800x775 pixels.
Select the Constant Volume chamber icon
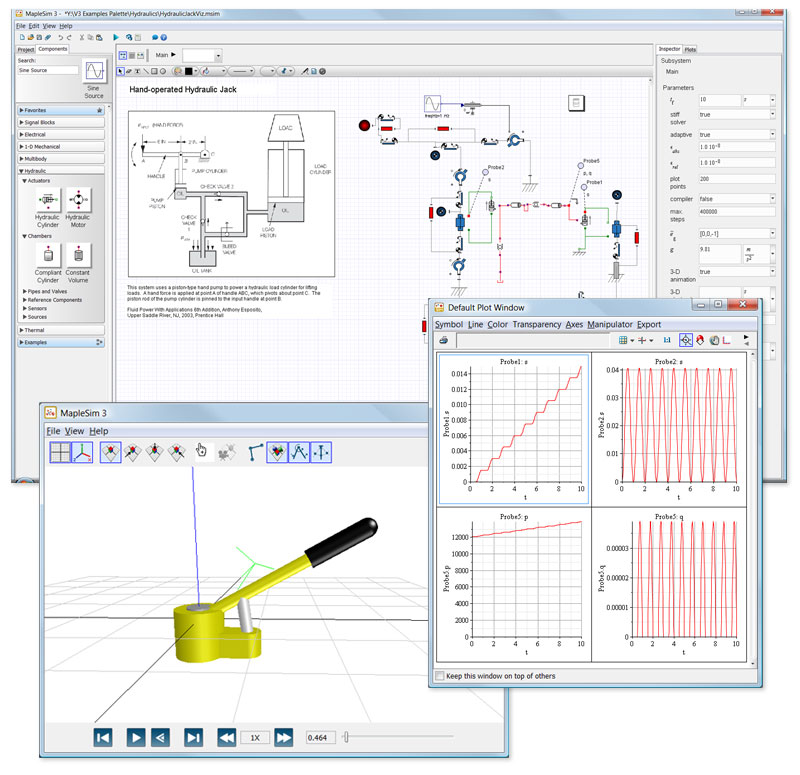pos(78,256)
